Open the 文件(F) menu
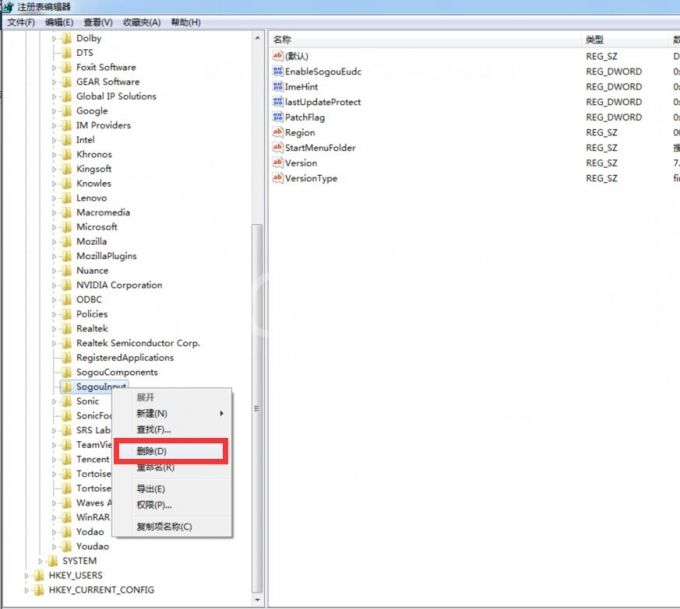Screen dimensions: 680x609 (x=21, y=22)
